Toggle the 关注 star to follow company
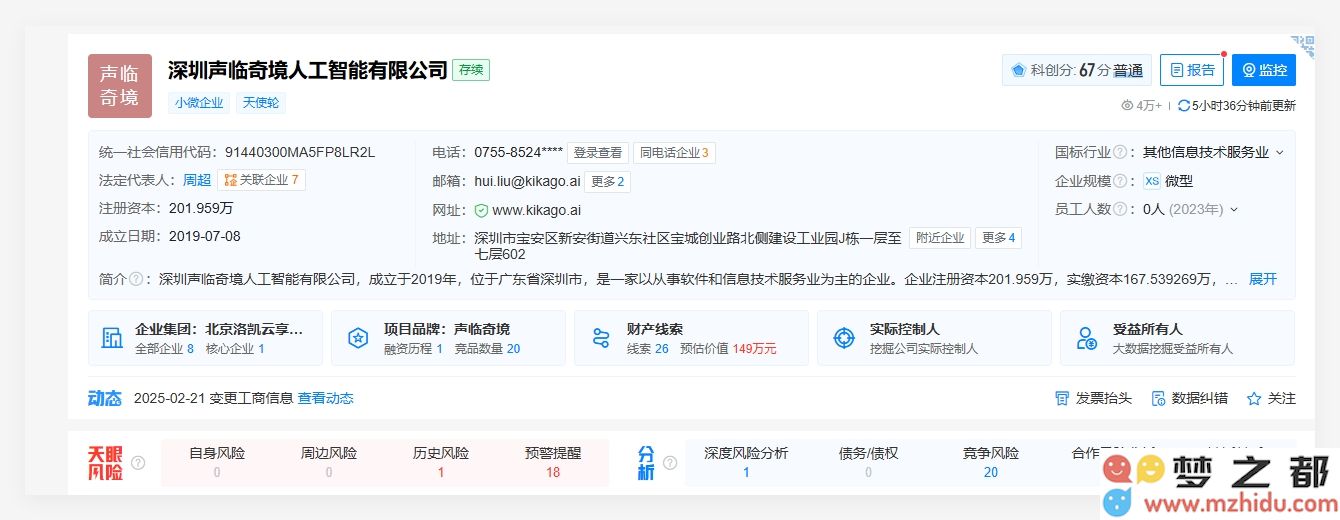The width and height of the screenshot is (1340, 520). (1254, 398)
